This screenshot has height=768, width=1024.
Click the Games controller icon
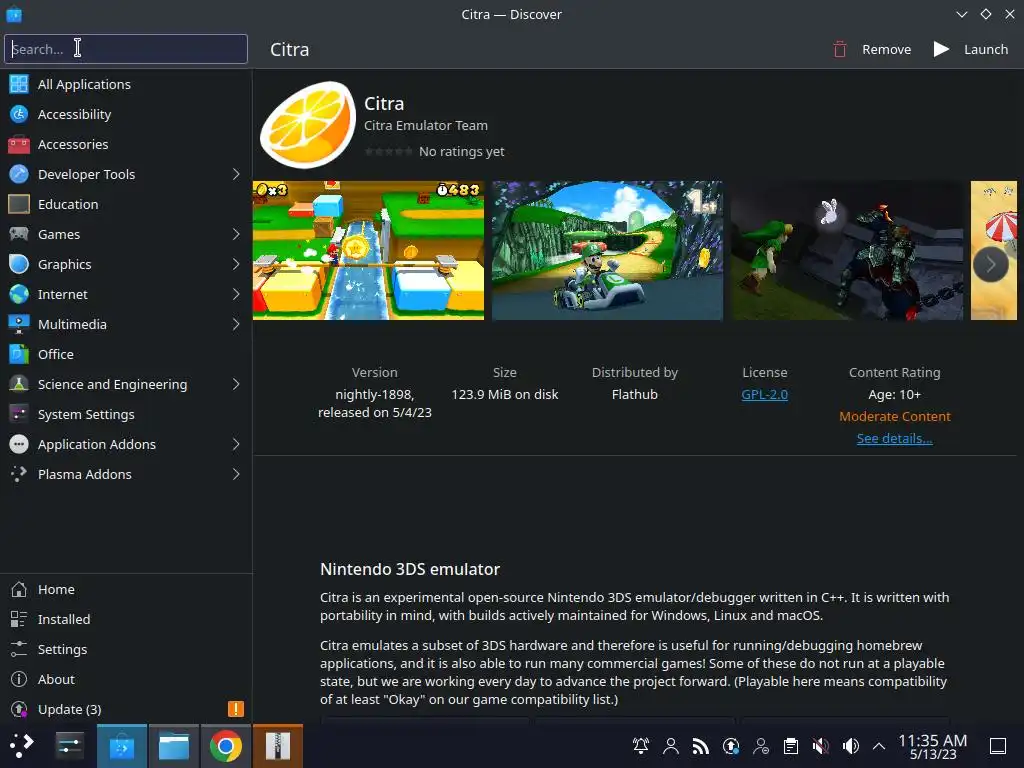pos(19,234)
